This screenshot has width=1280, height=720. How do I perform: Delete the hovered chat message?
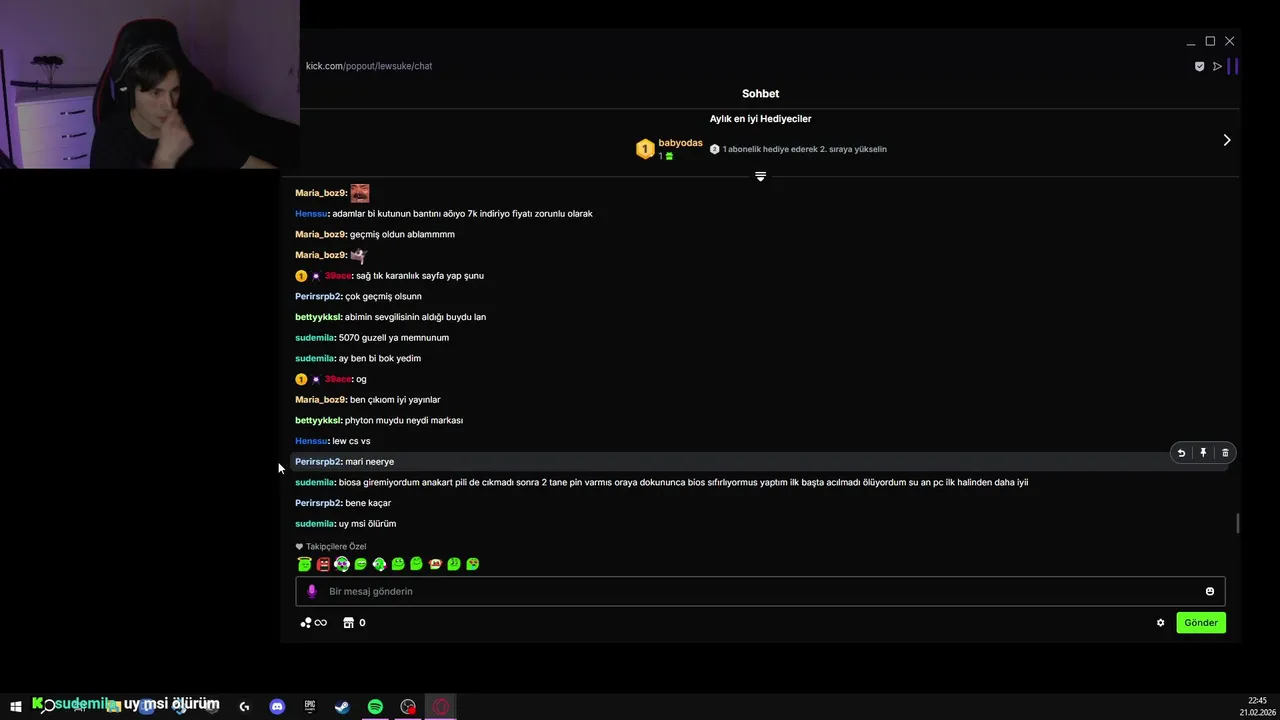point(1225,453)
